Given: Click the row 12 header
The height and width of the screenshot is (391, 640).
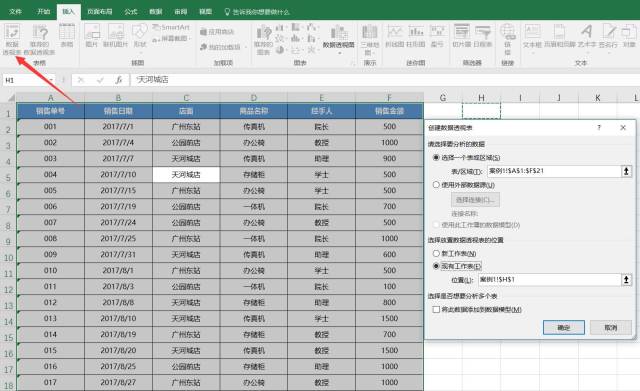Looking at the screenshot, I should point(9,290).
